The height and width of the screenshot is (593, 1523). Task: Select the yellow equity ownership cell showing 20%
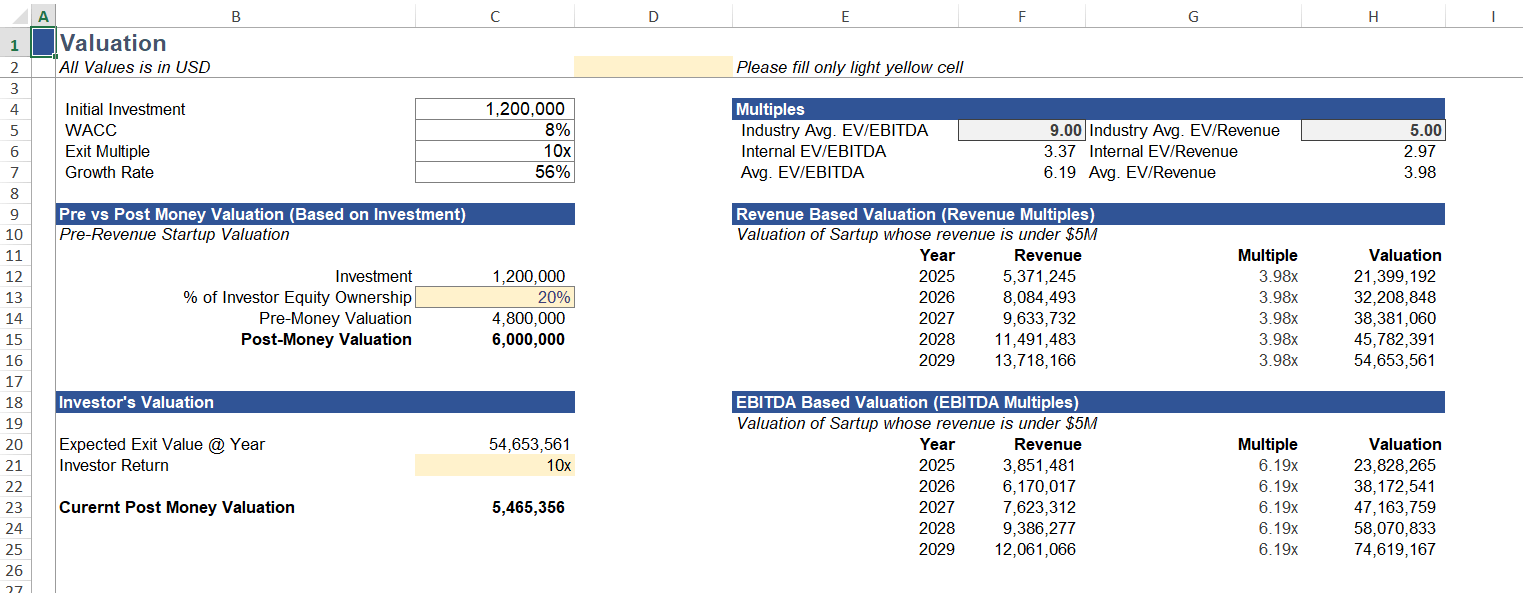(x=494, y=297)
